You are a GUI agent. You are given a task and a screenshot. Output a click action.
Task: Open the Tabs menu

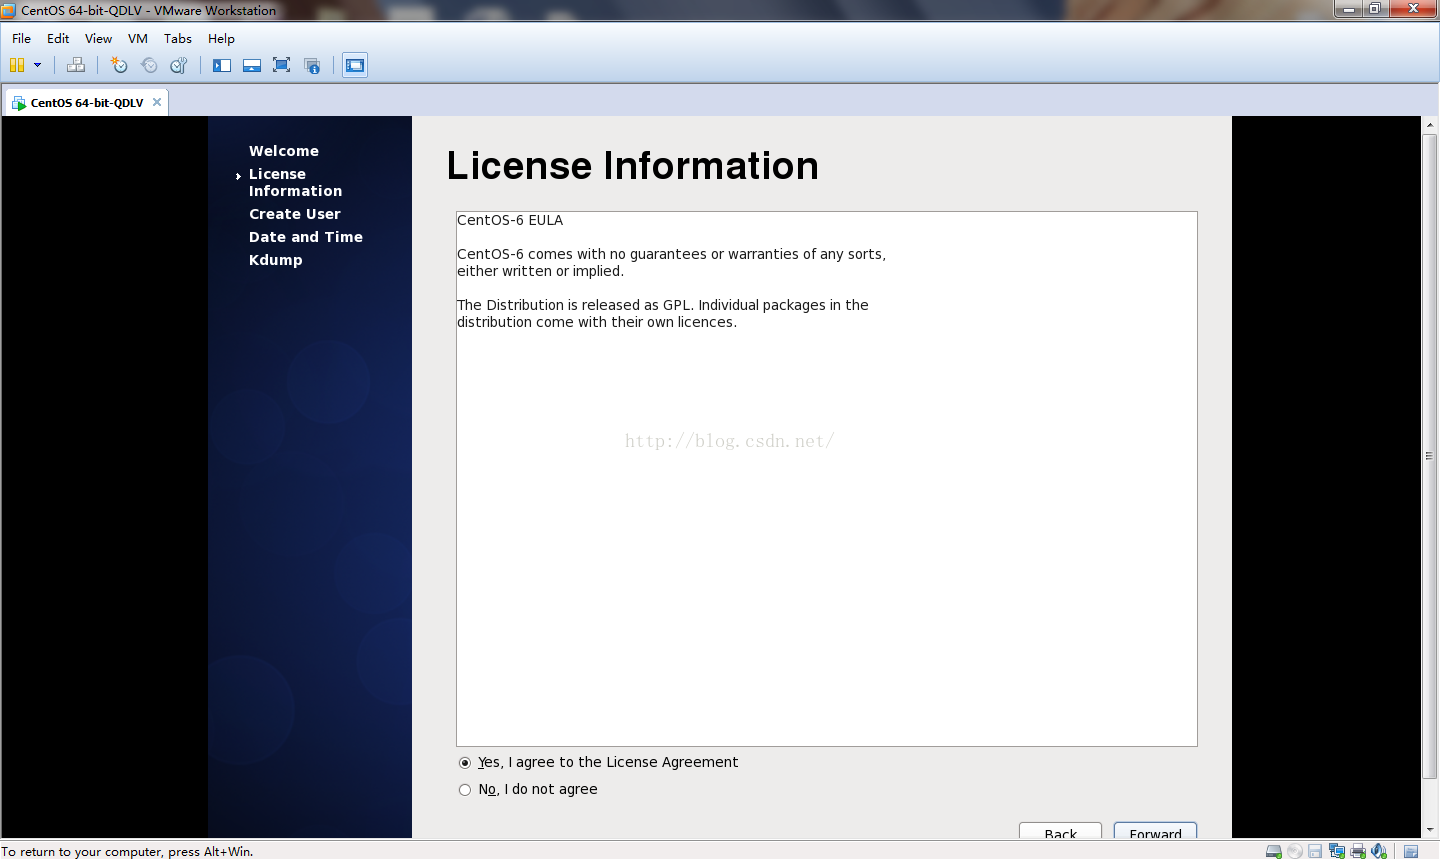178,38
